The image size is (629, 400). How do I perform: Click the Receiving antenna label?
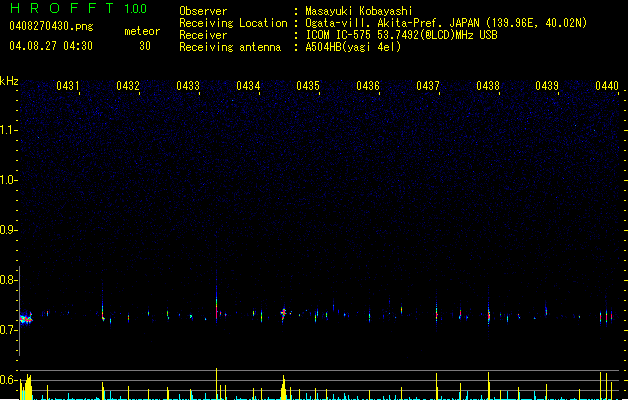click(x=230, y=47)
